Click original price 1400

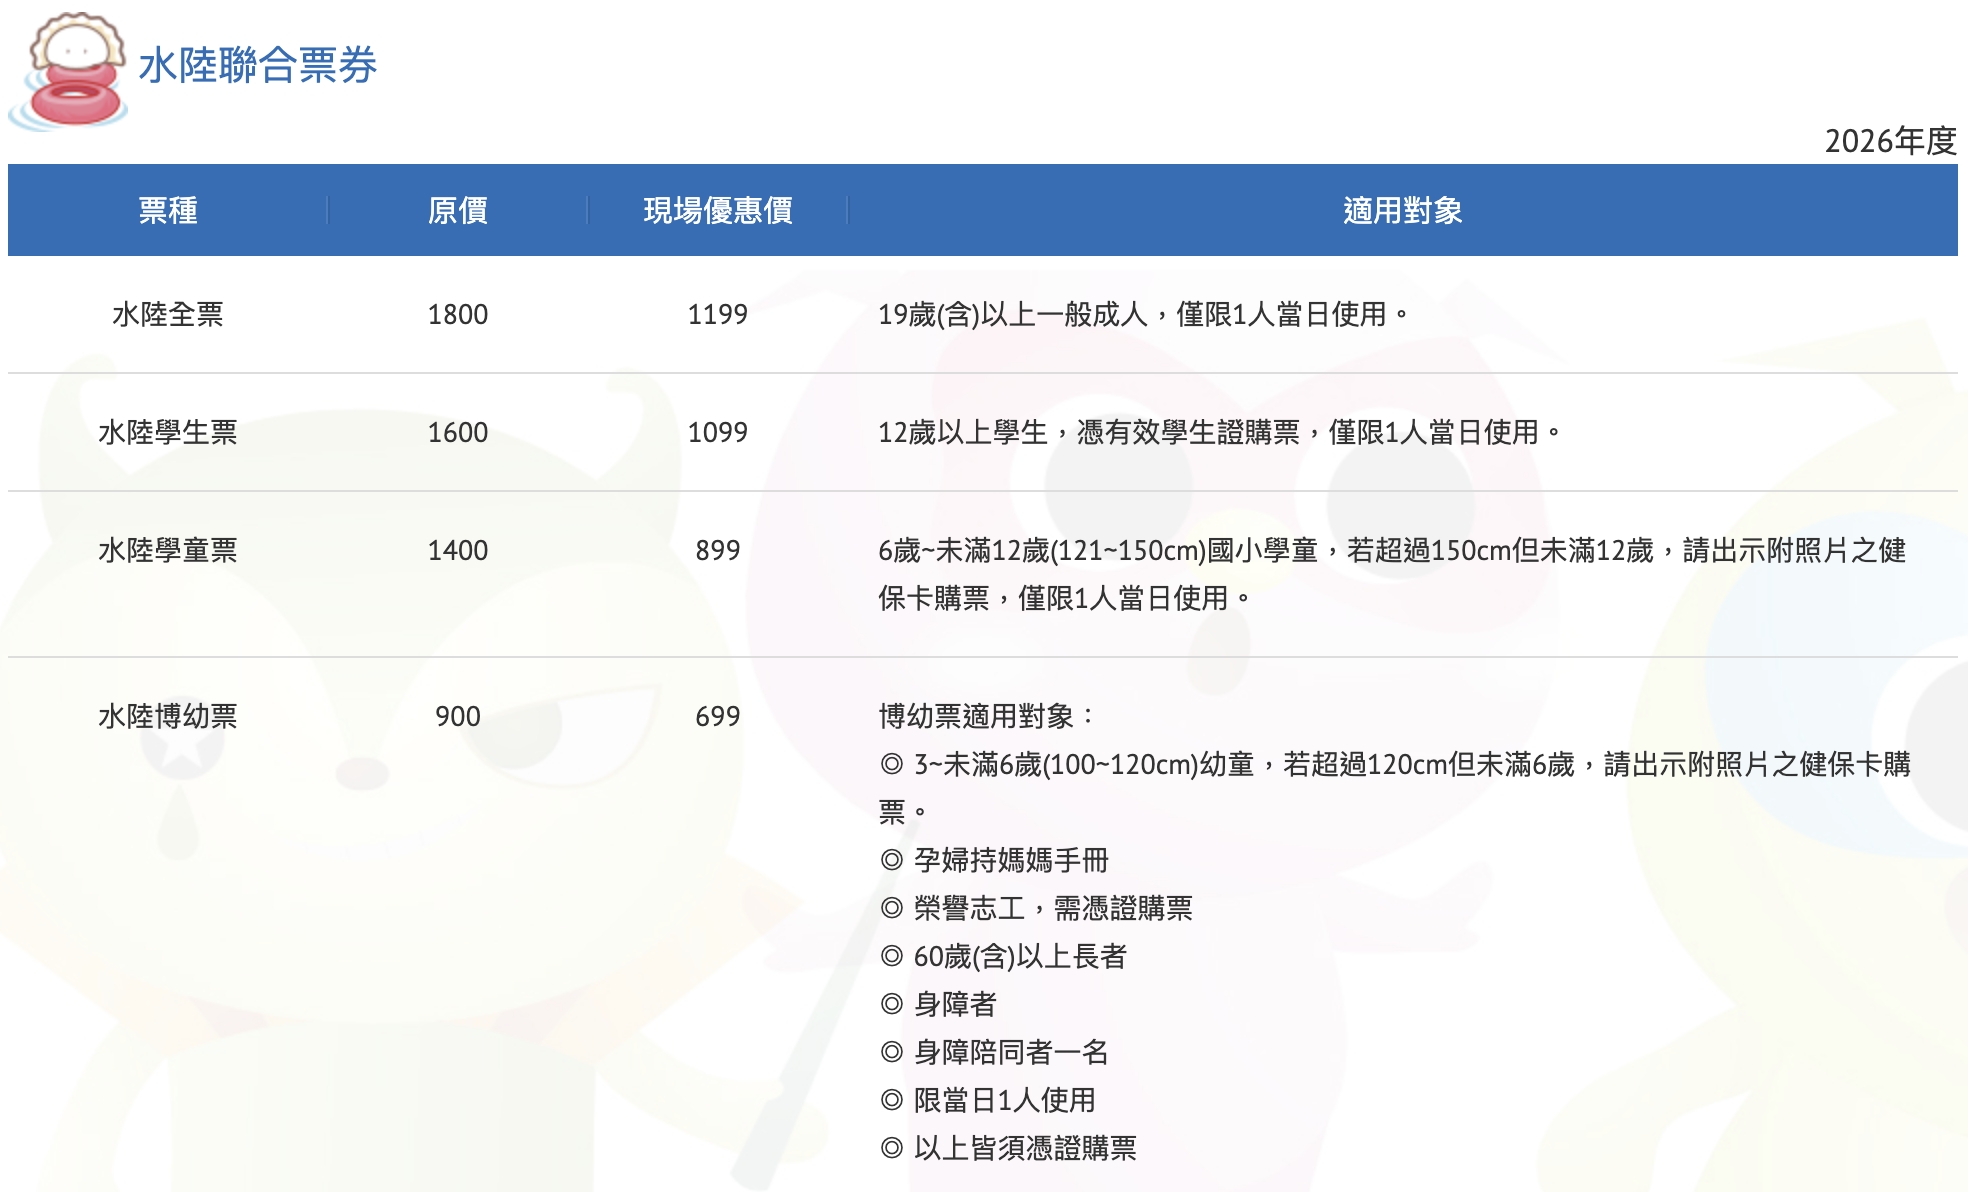click(x=458, y=551)
